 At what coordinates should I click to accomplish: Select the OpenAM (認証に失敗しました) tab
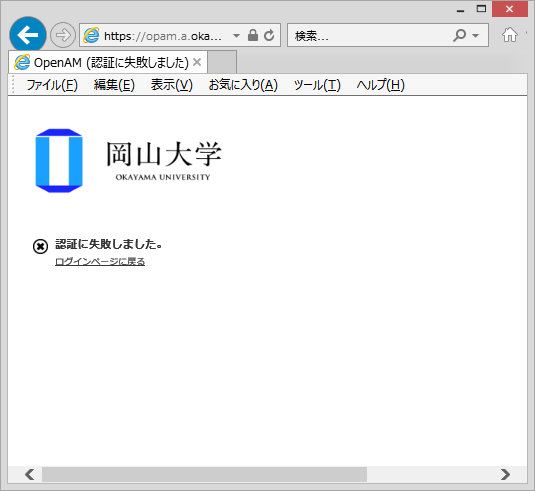108,62
